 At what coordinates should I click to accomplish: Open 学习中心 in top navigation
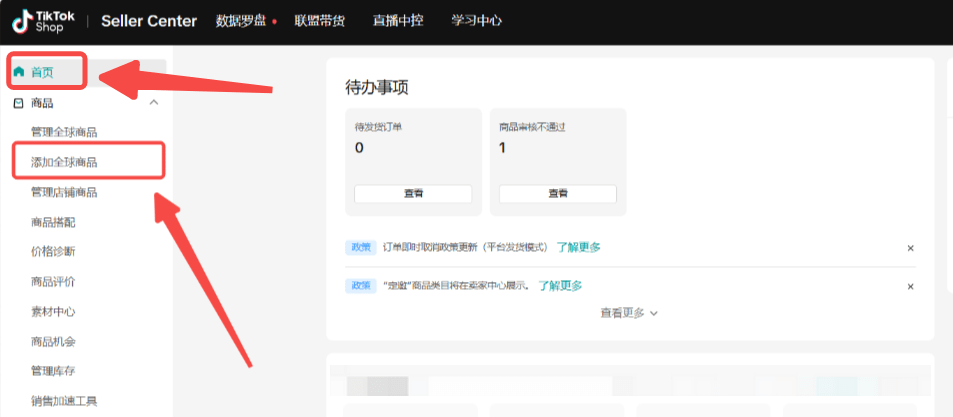click(x=476, y=21)
